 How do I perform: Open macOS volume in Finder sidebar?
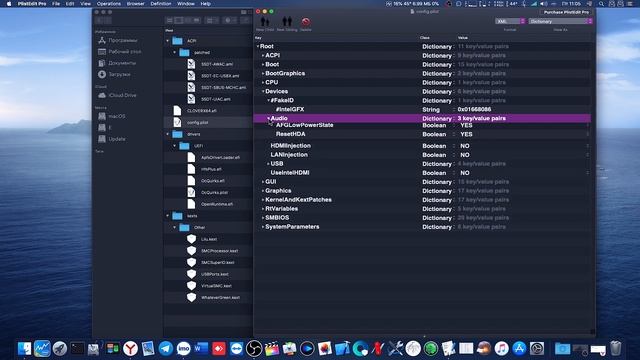[x=117, y=116]
